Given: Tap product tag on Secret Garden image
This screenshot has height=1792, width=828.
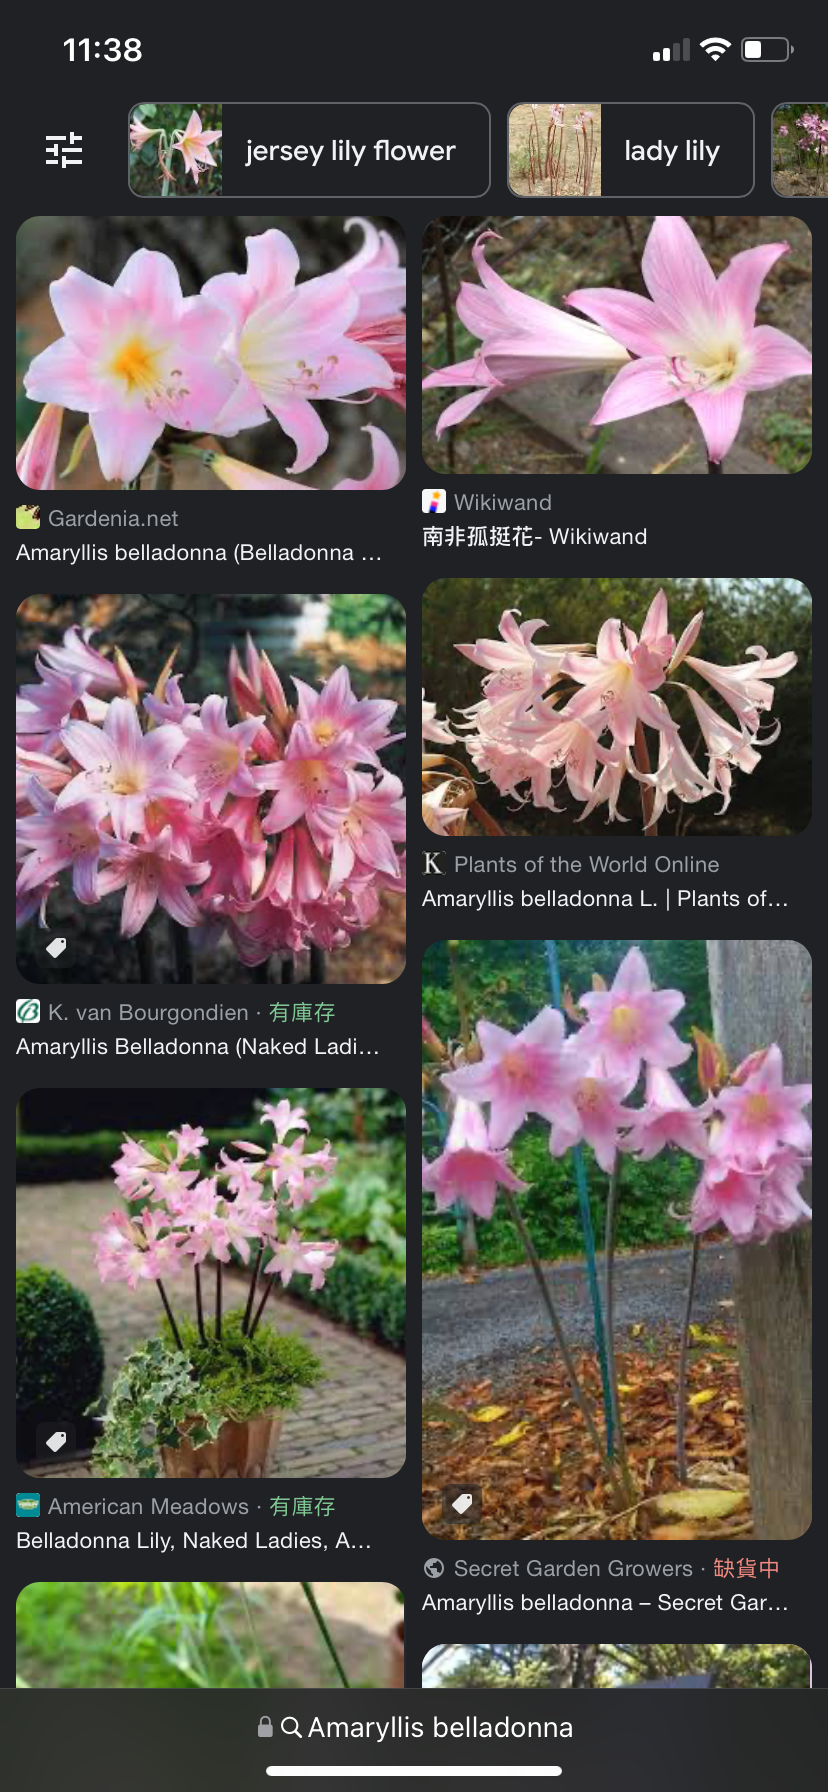Looking at the screenshot, I should point(463,1503).
